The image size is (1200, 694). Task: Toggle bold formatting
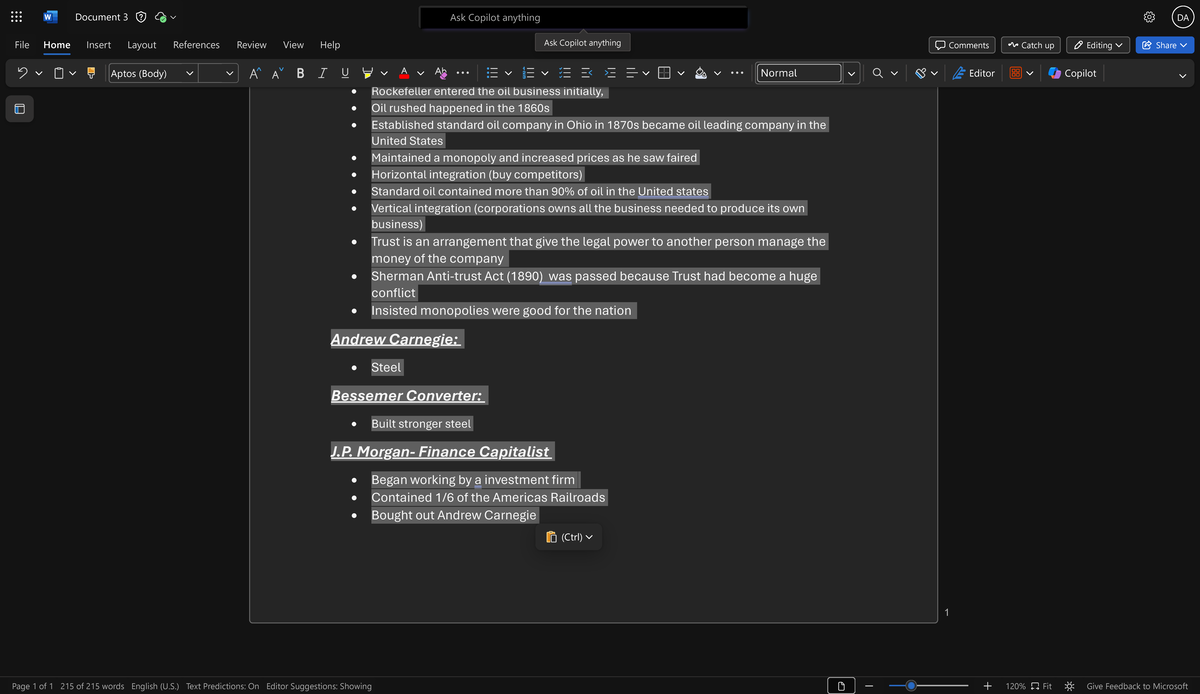[x=301, y=73]
